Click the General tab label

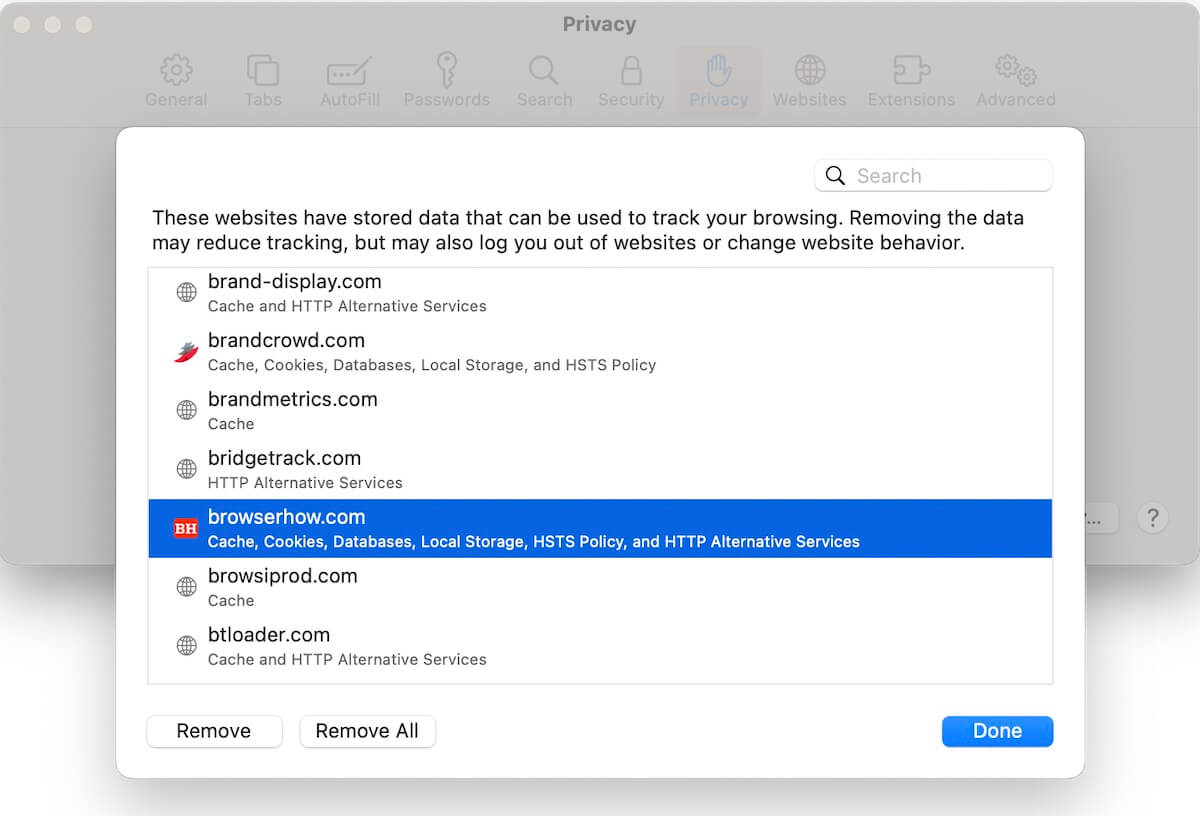(176, 100)
